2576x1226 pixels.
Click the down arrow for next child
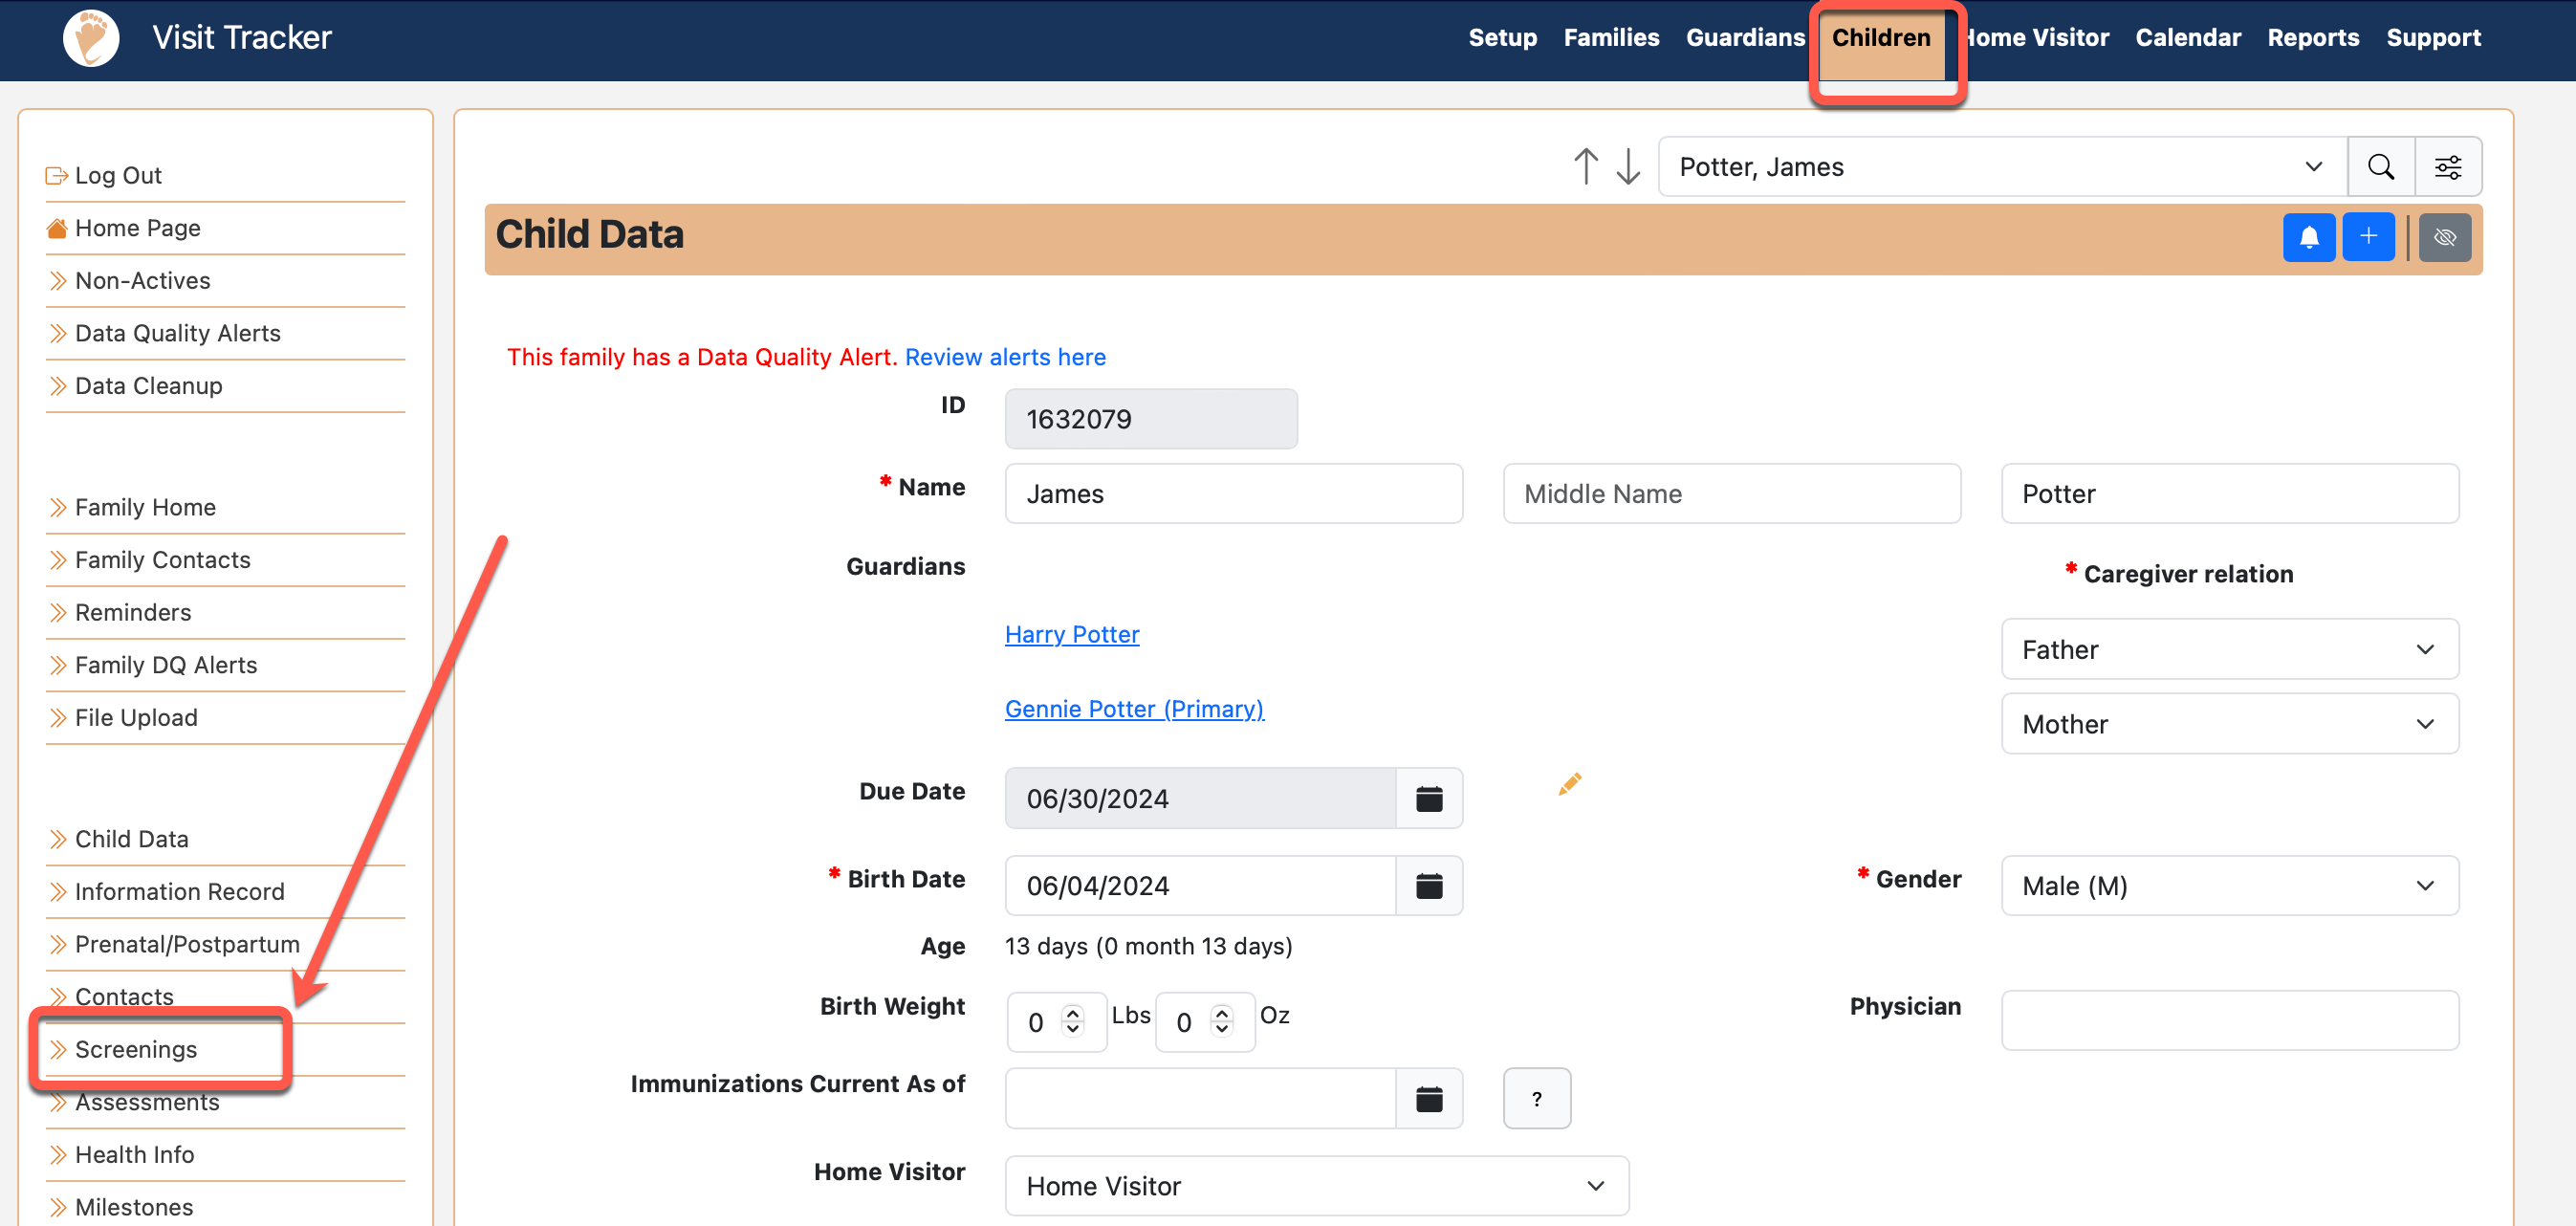pyautogui.click(x=1628, y=166)
